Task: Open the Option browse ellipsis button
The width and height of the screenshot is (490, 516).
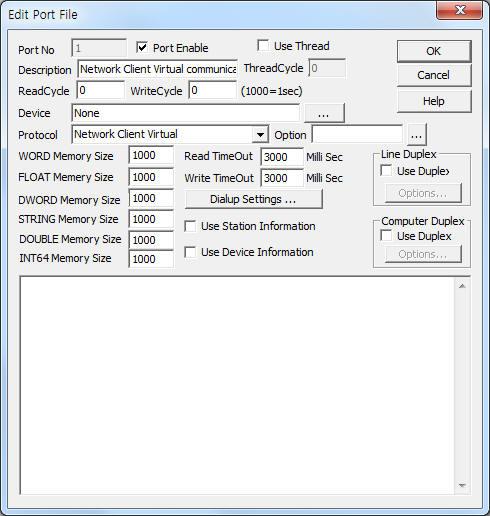Action: point(416,135)
